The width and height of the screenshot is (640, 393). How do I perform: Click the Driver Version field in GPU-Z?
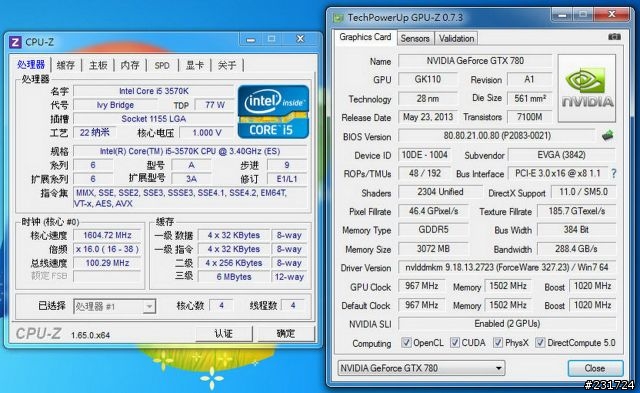point(507,267)
